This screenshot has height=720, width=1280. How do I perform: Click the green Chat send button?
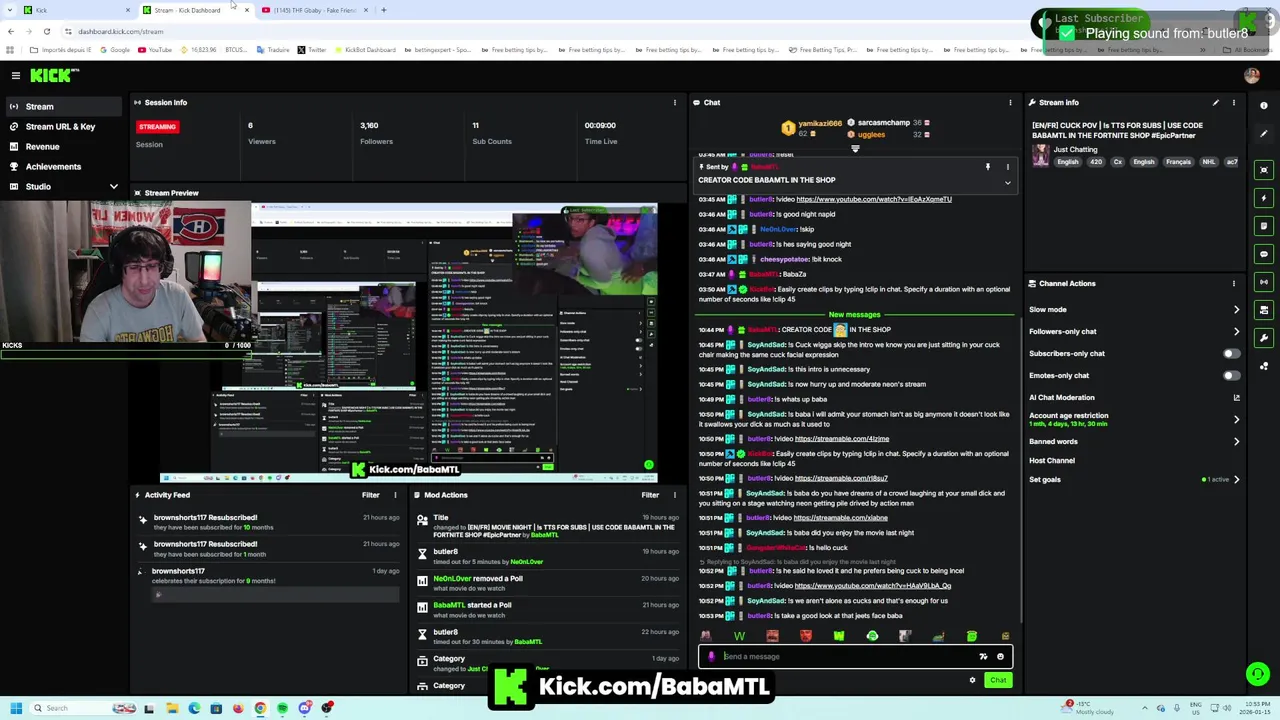click(x=998, y=680)
